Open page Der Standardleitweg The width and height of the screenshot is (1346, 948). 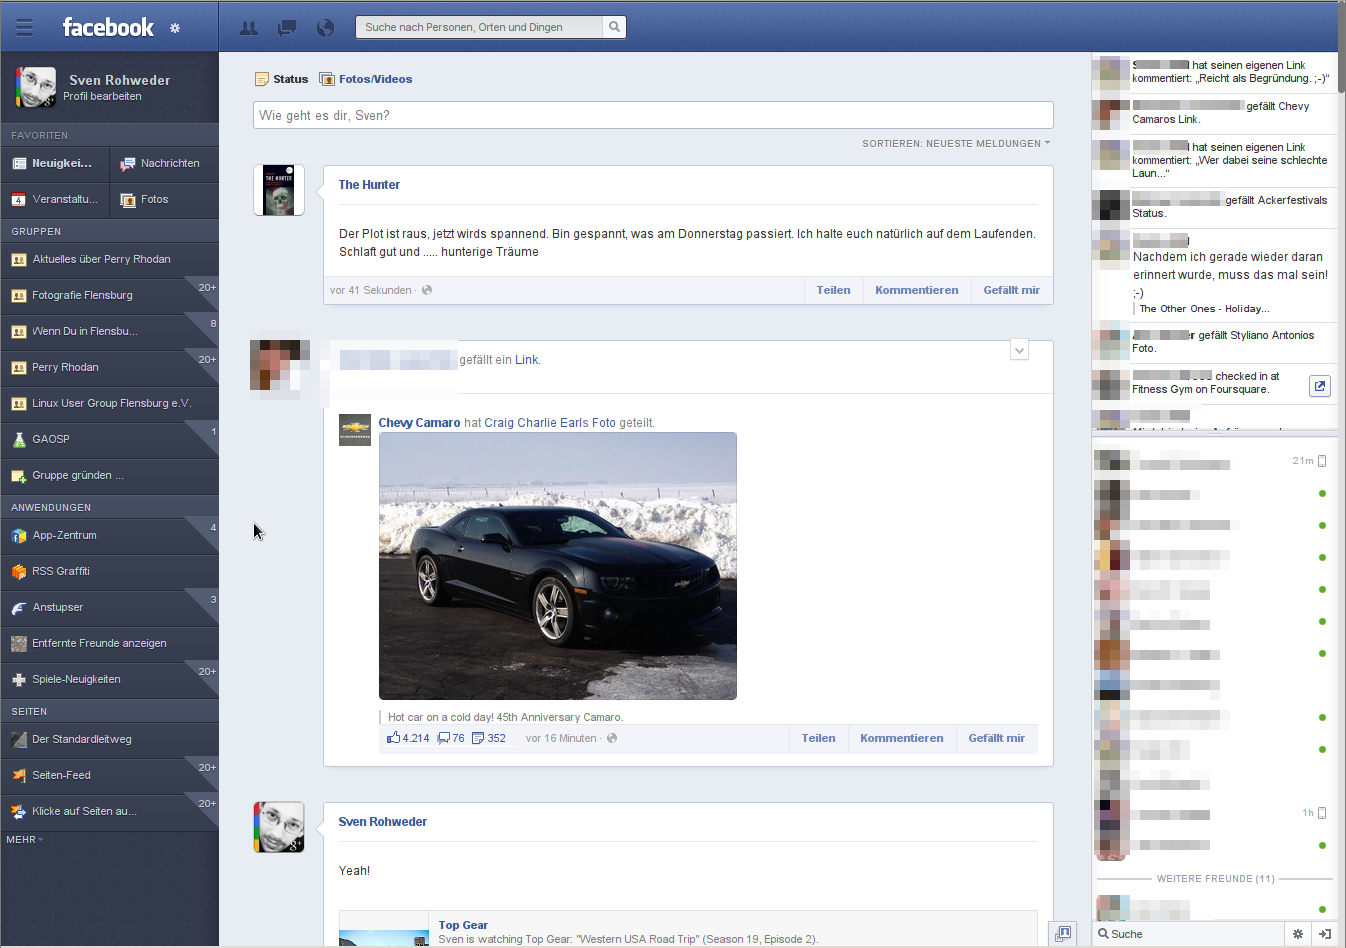click(110, 739)
